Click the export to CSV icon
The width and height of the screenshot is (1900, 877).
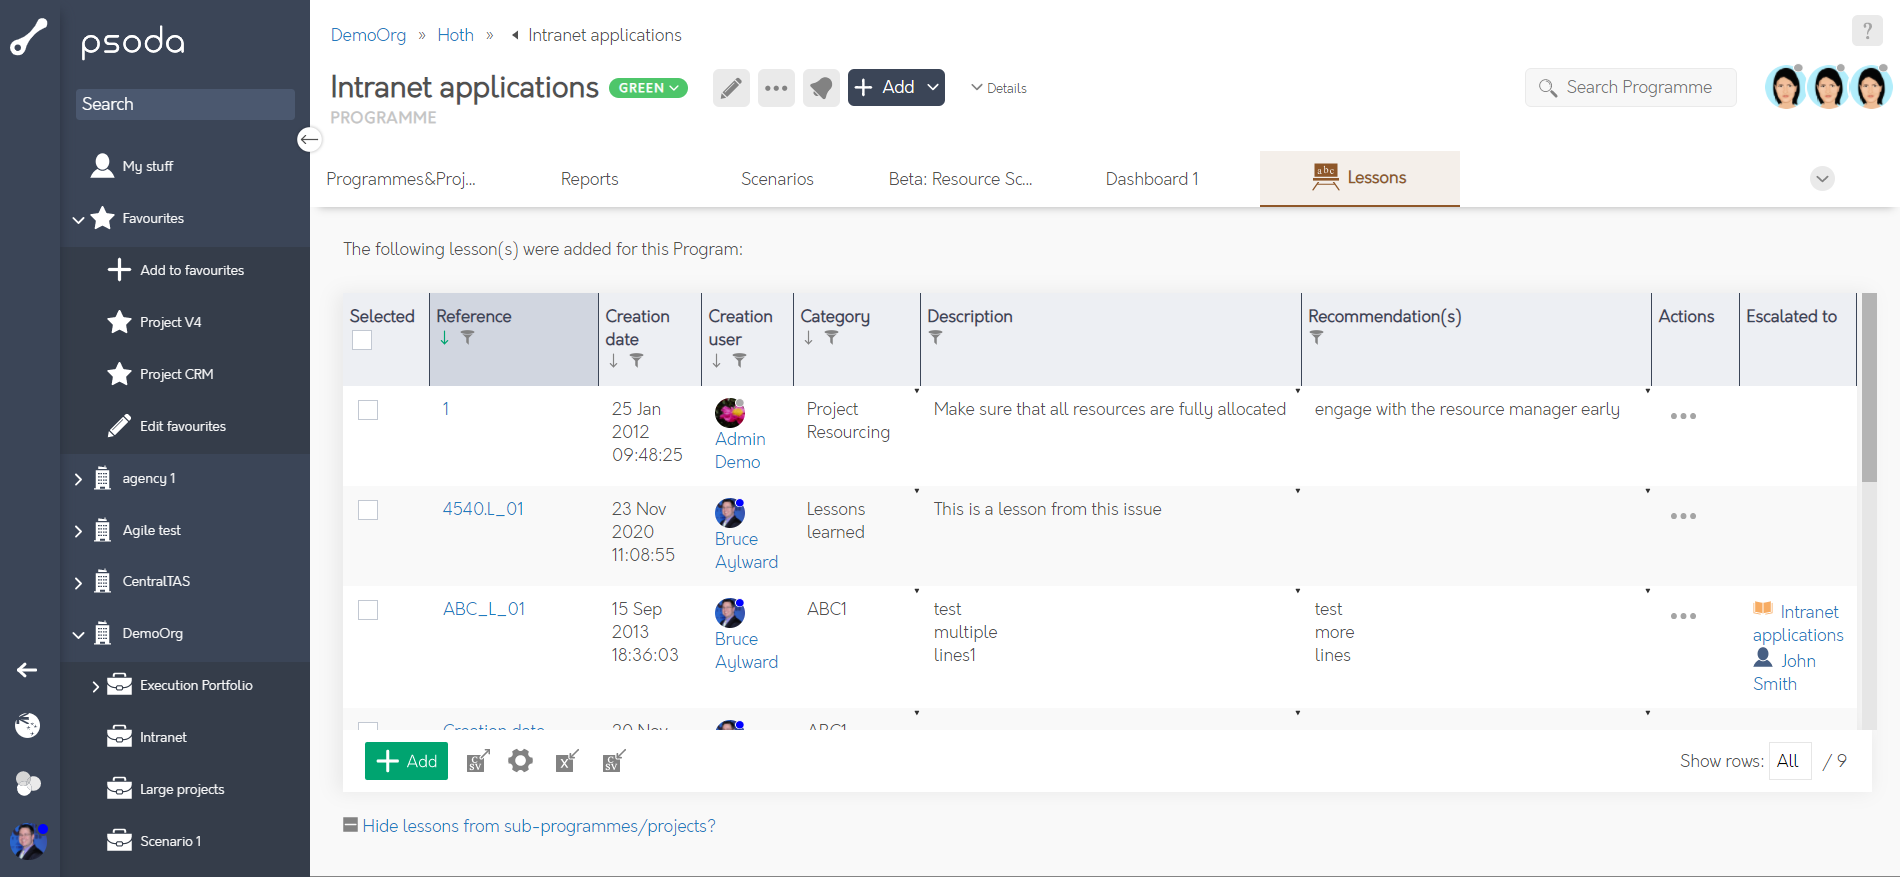(478, 762)
